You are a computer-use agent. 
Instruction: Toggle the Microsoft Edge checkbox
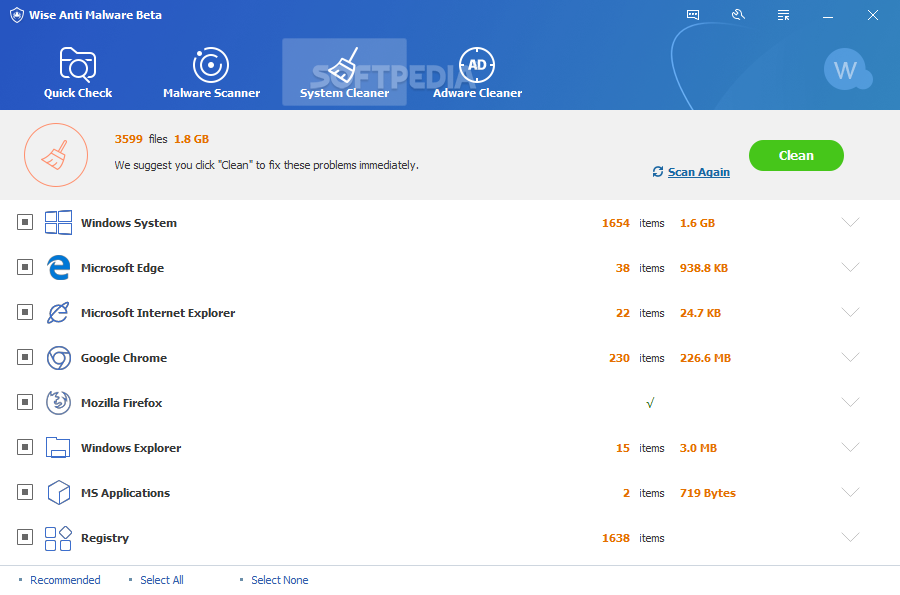tap(25, 267)
